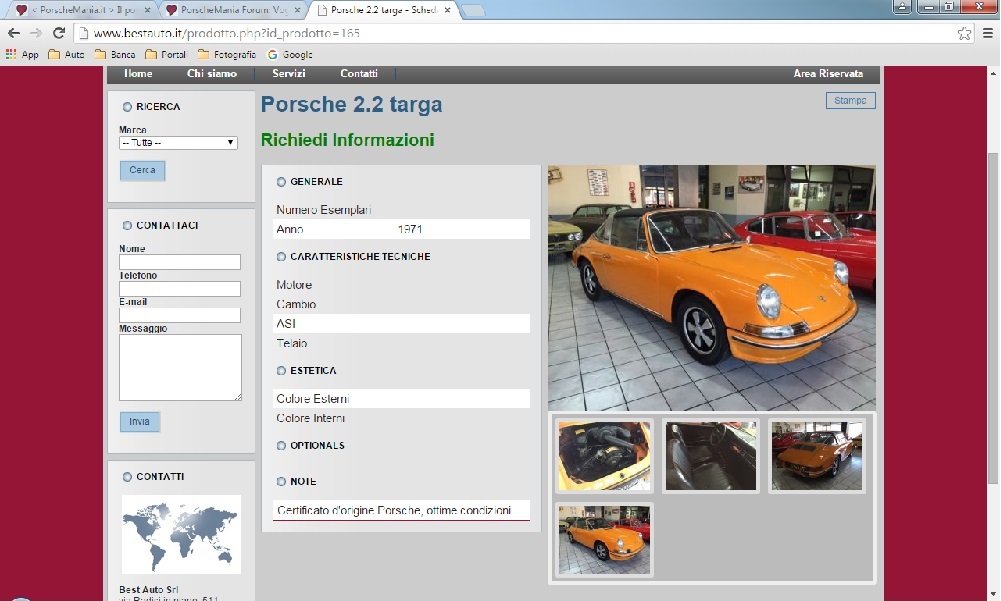
Task: Go back with the browser back arrow
Action: pos(13,33)
